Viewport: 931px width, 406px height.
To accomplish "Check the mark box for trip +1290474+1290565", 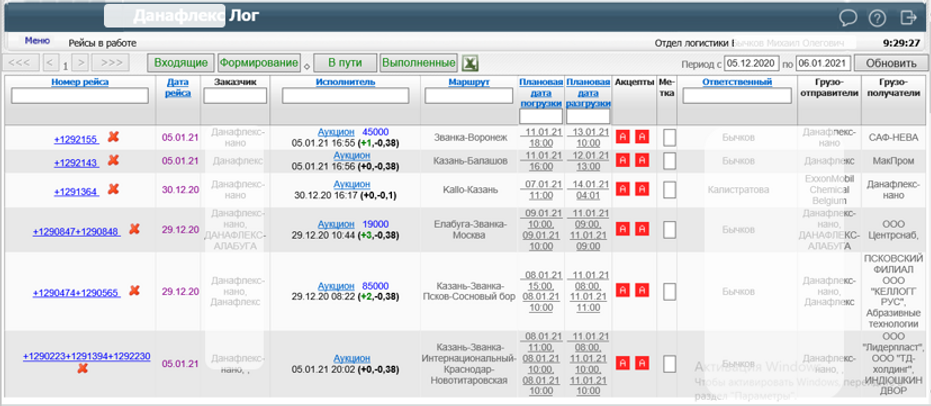I will click(x=669, y=291).
